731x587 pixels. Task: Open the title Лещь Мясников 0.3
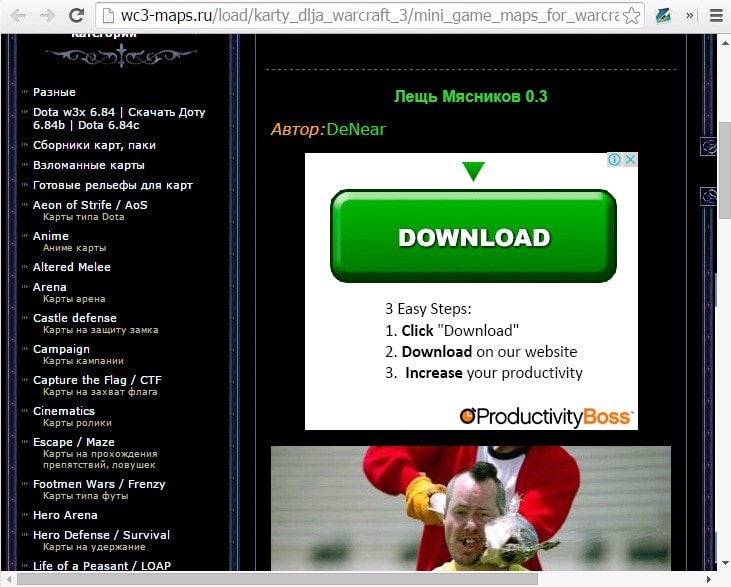click(x=471, y=96)
